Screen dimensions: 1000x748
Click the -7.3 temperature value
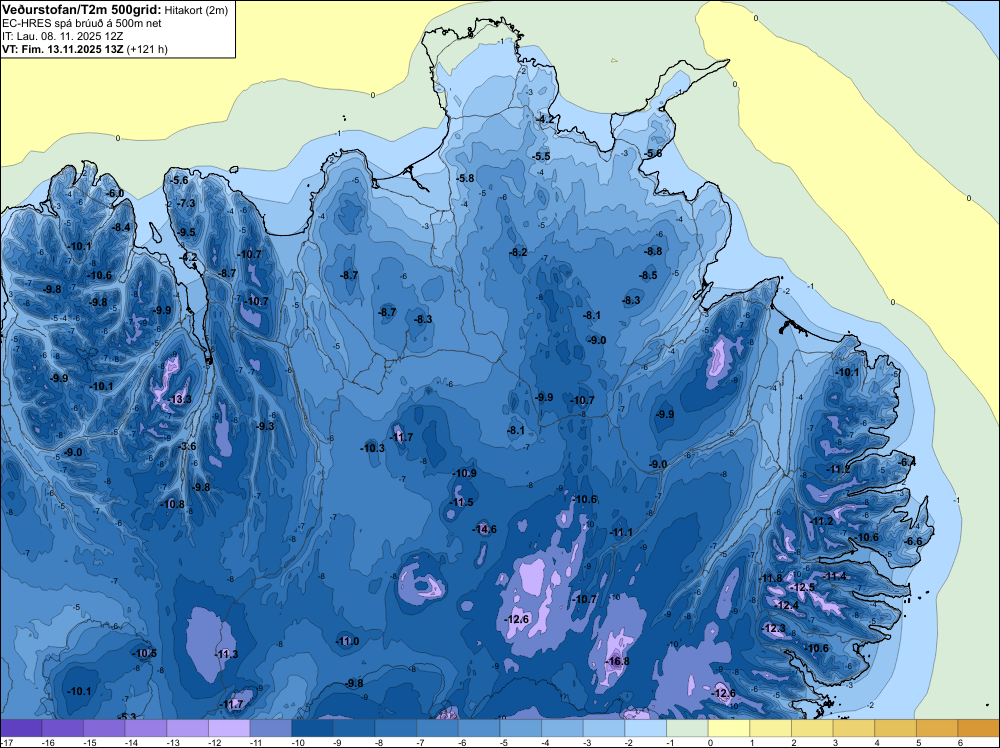(186, 203)
